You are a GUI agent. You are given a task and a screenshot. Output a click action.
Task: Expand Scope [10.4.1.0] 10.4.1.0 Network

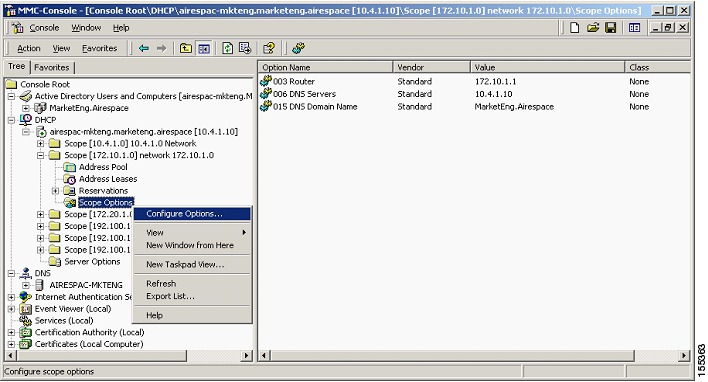(41, 144)
